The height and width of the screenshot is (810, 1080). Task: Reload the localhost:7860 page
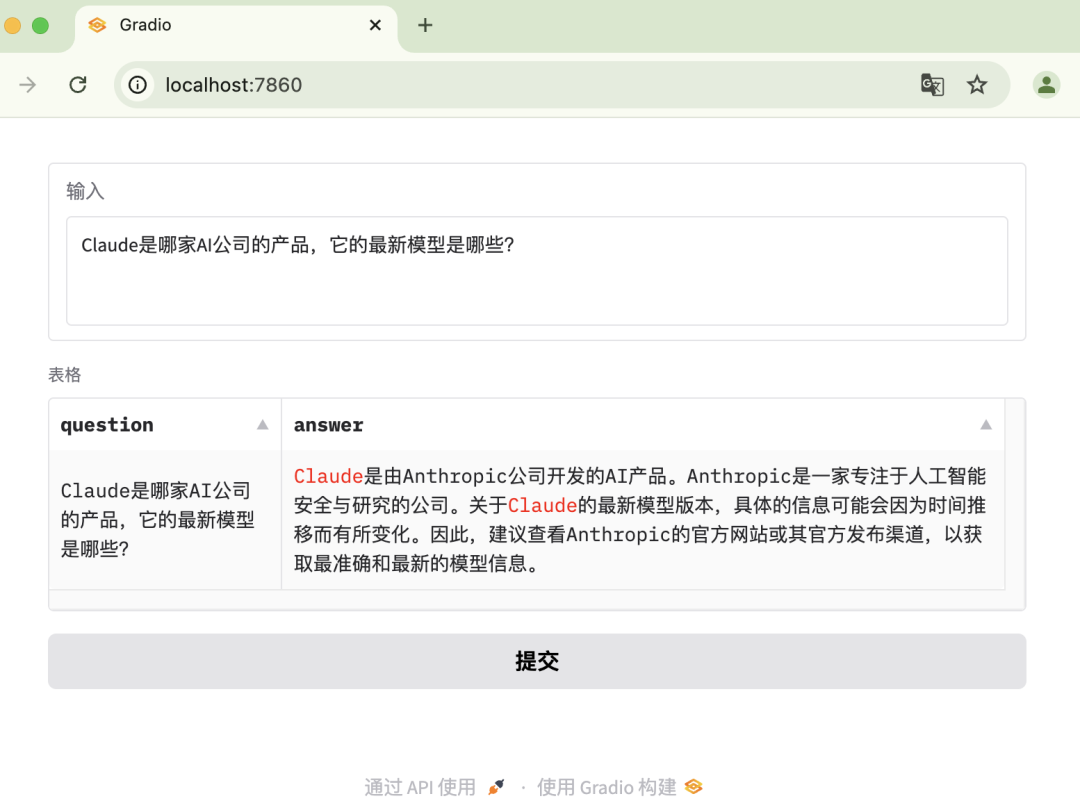pyautogui.click(x=77, y=85)
